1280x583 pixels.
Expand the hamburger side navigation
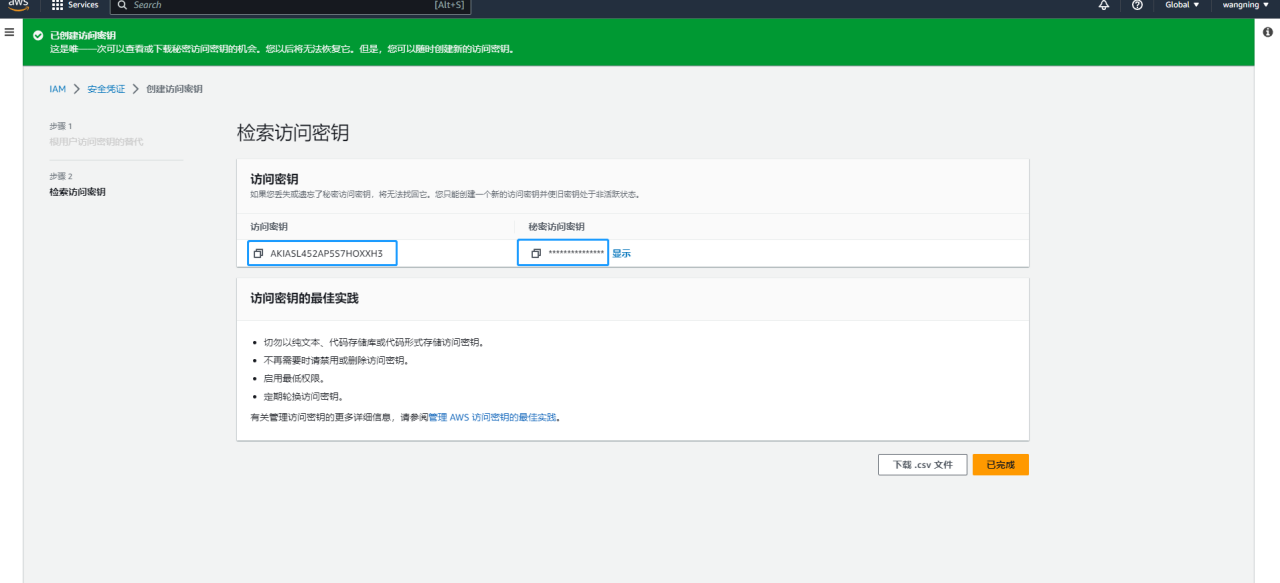10,33
